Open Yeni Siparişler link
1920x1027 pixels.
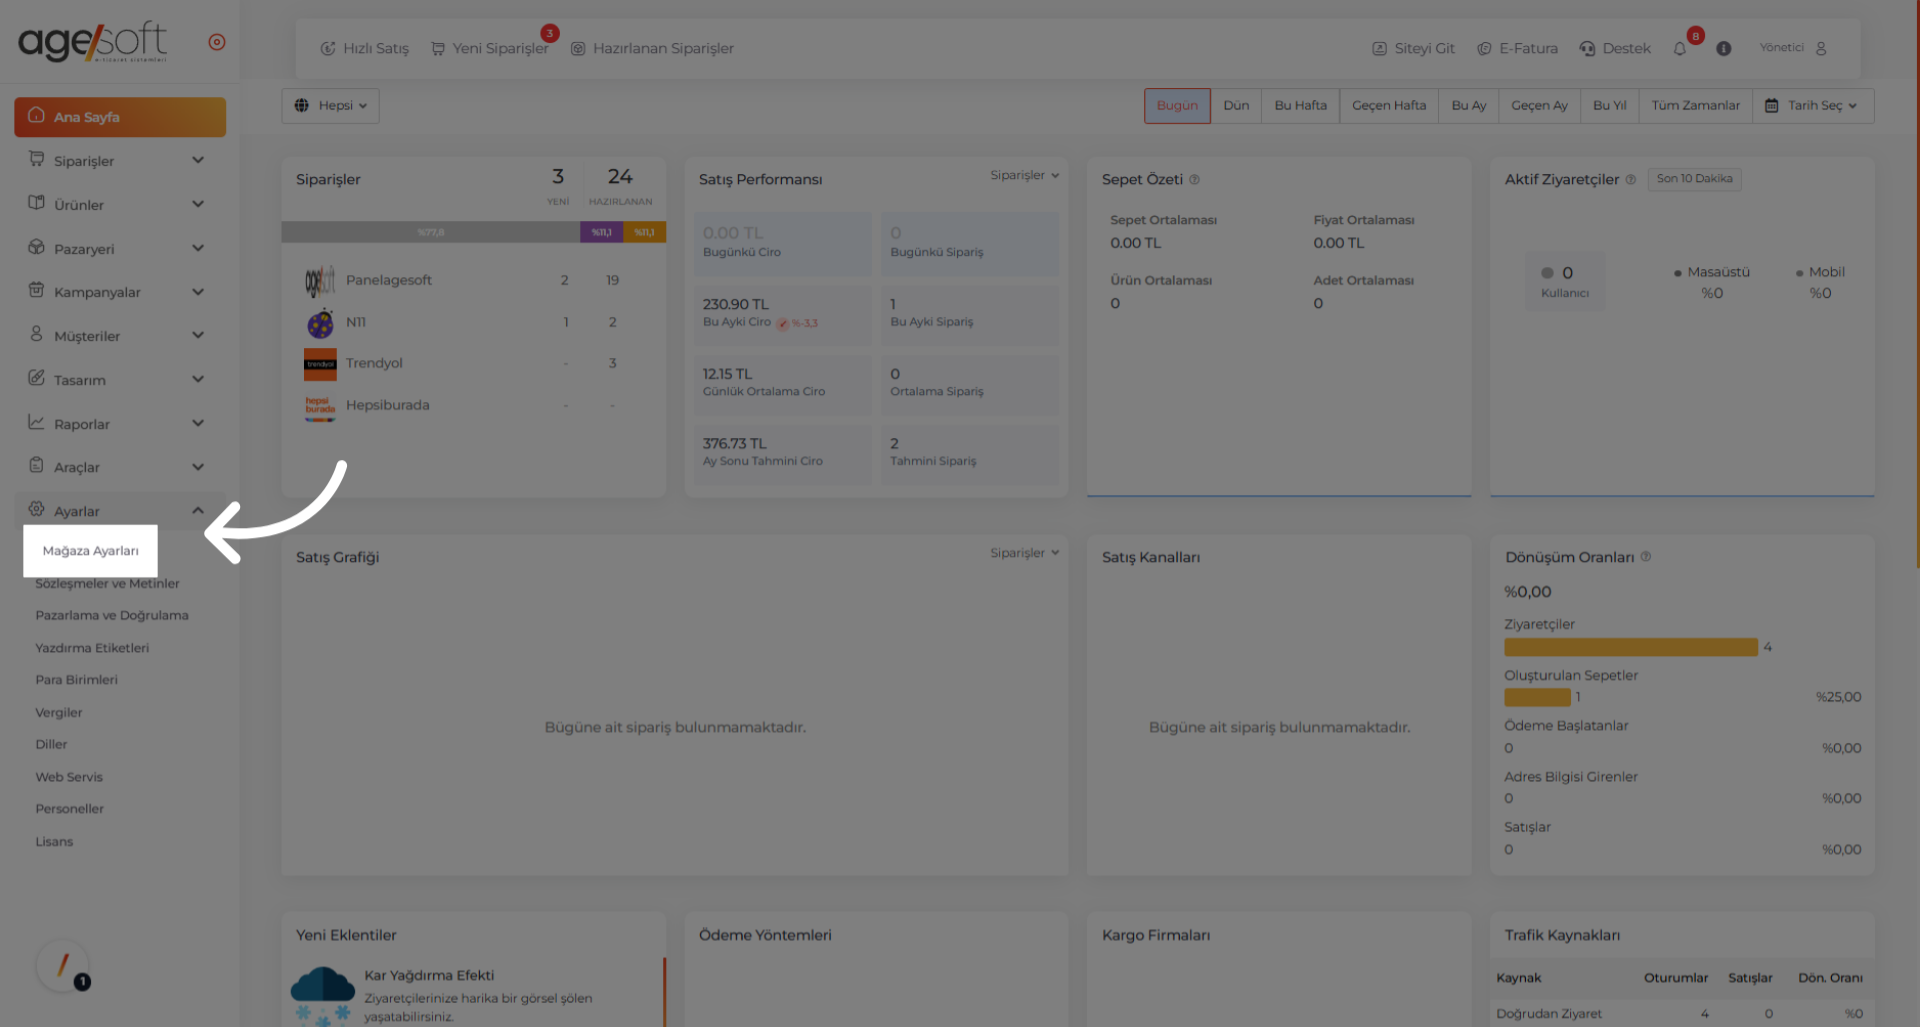pos(490,48)
